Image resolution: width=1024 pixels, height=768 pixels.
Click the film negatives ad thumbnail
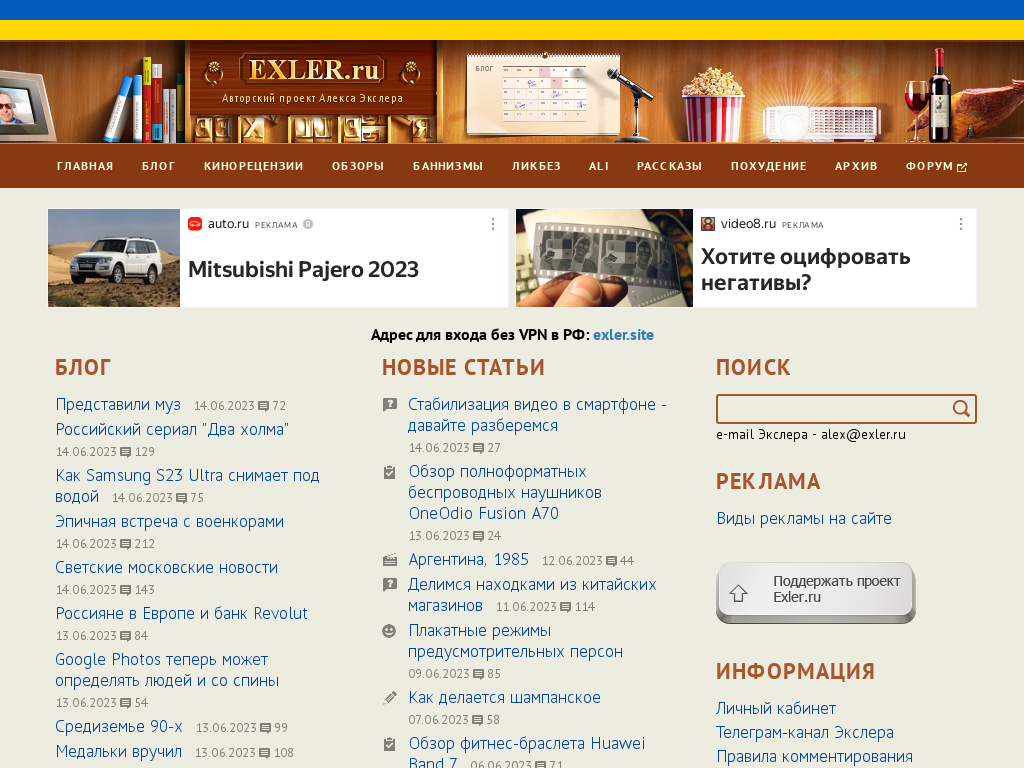pos(604,258)
